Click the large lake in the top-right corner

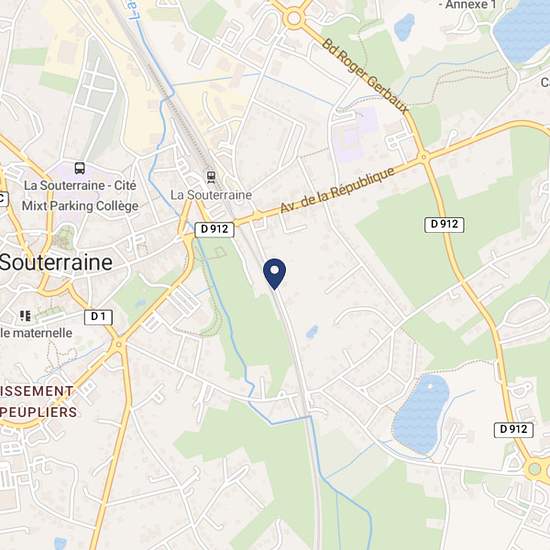(523, 32)
